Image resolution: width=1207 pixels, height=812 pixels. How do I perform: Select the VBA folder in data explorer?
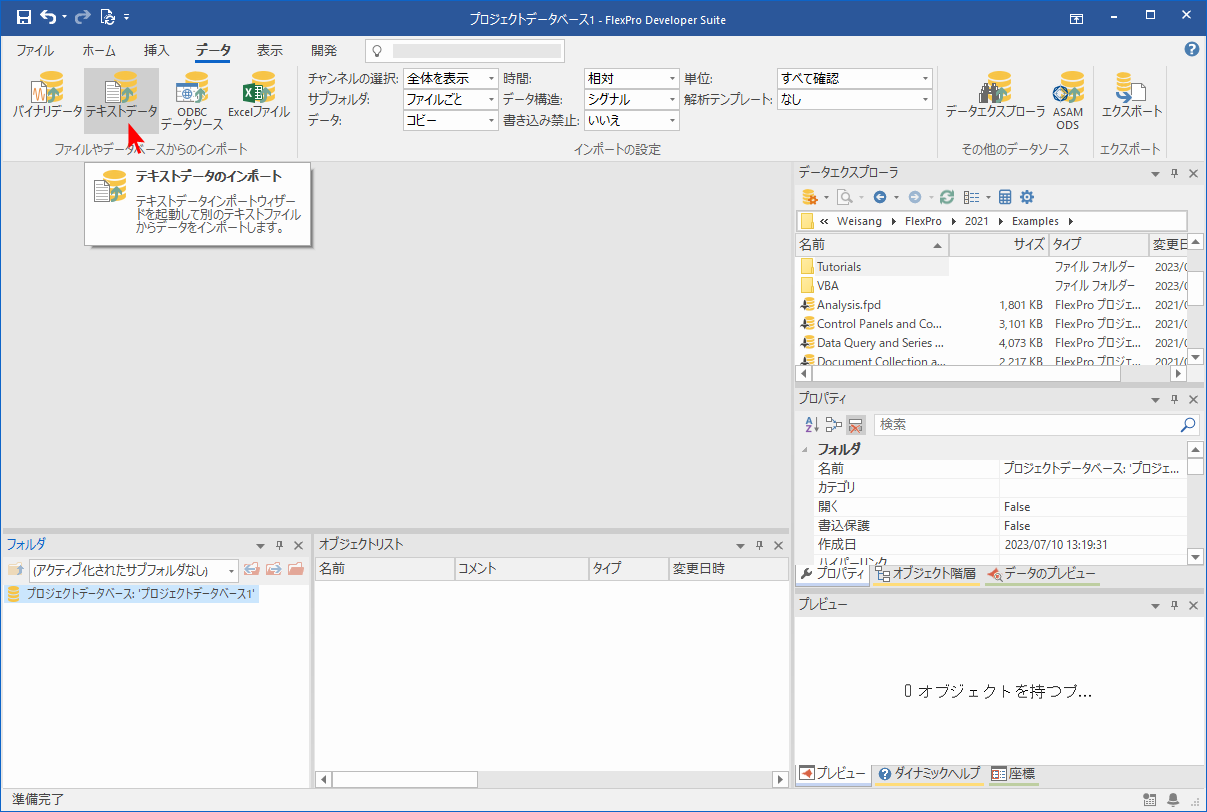827,286
